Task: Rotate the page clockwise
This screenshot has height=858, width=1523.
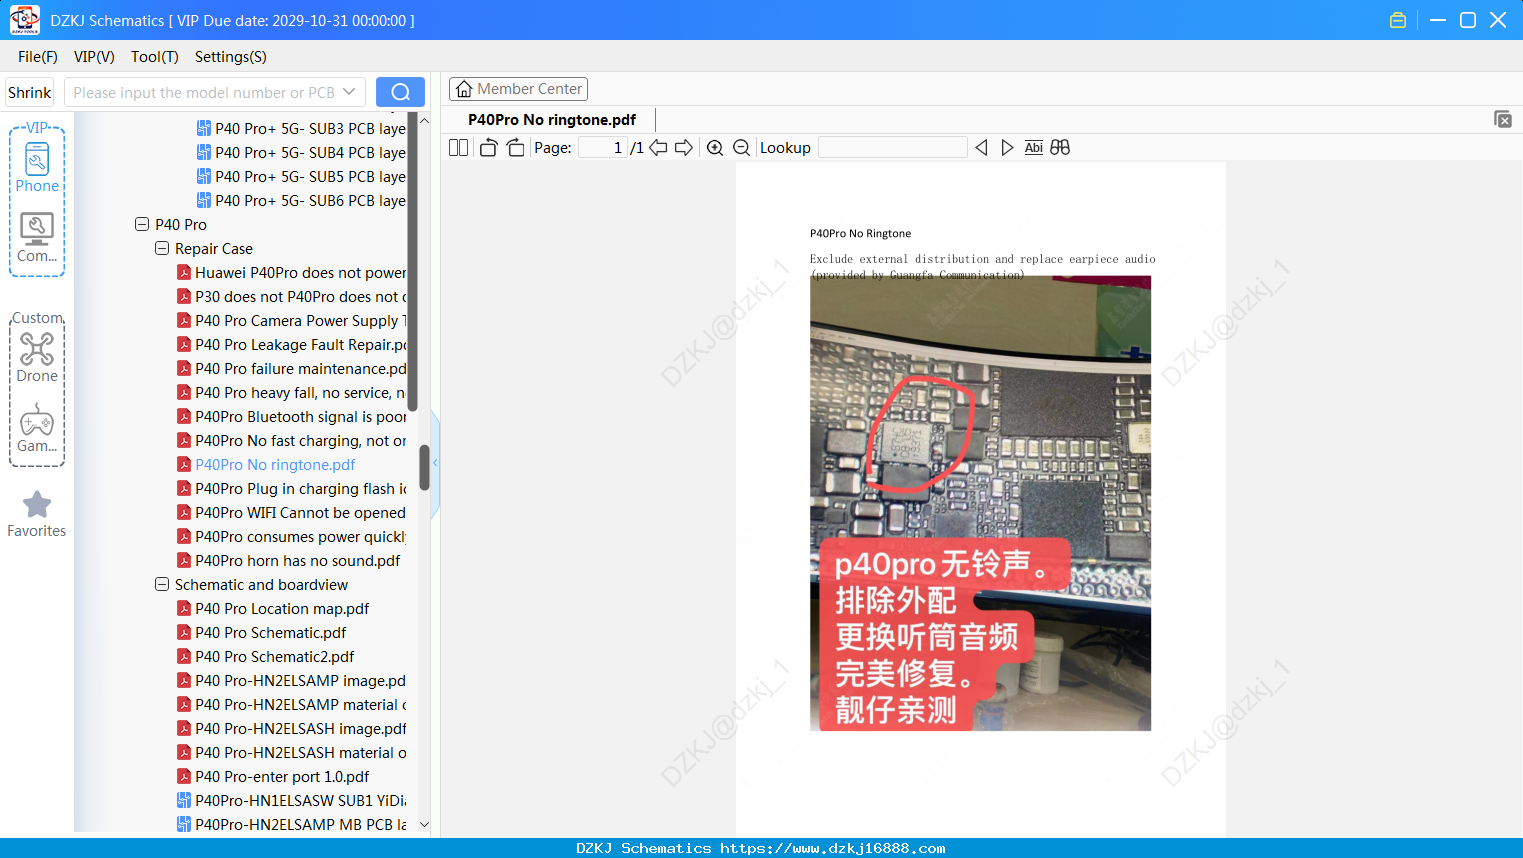Action: tap(515, 148)
